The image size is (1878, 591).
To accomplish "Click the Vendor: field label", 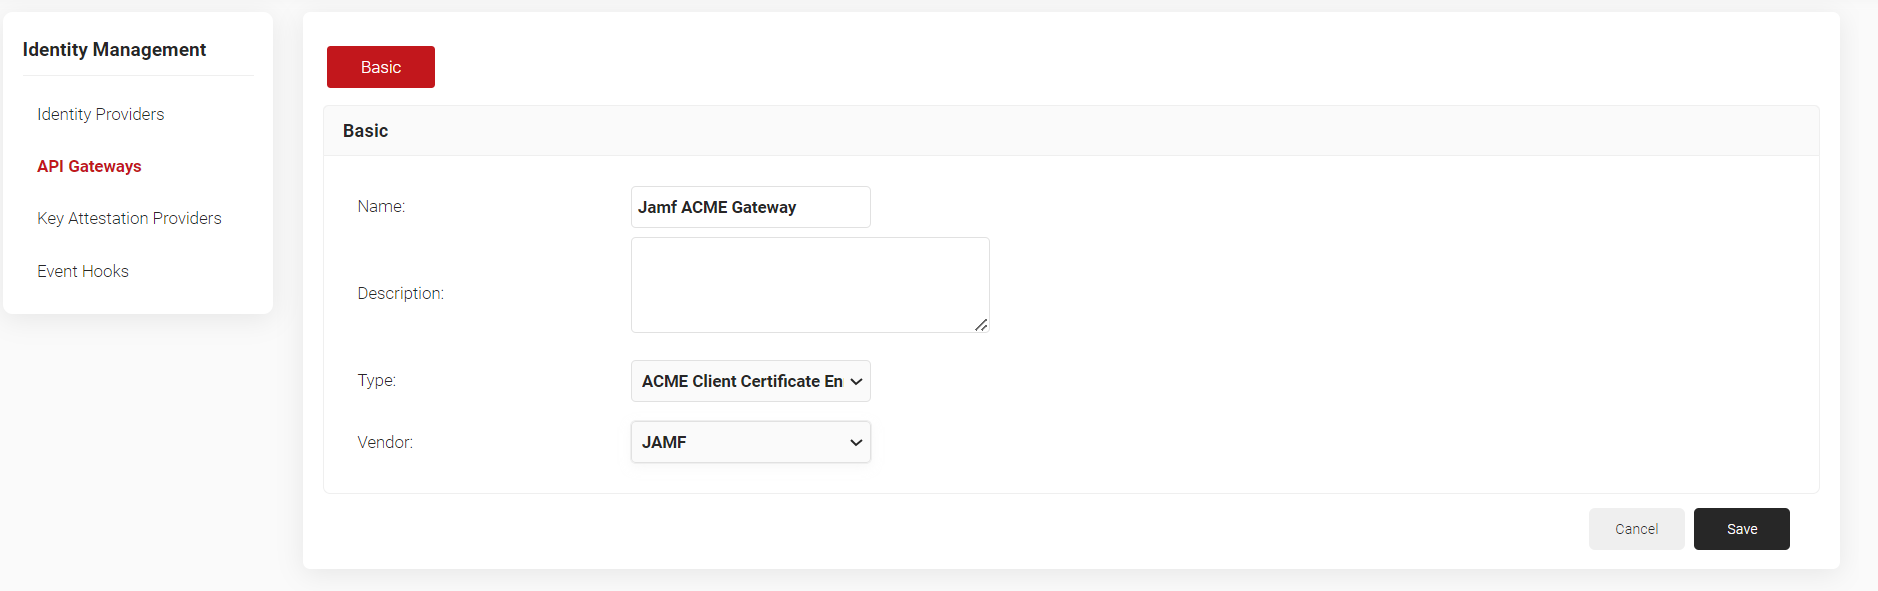I will (x=385, y=442).
